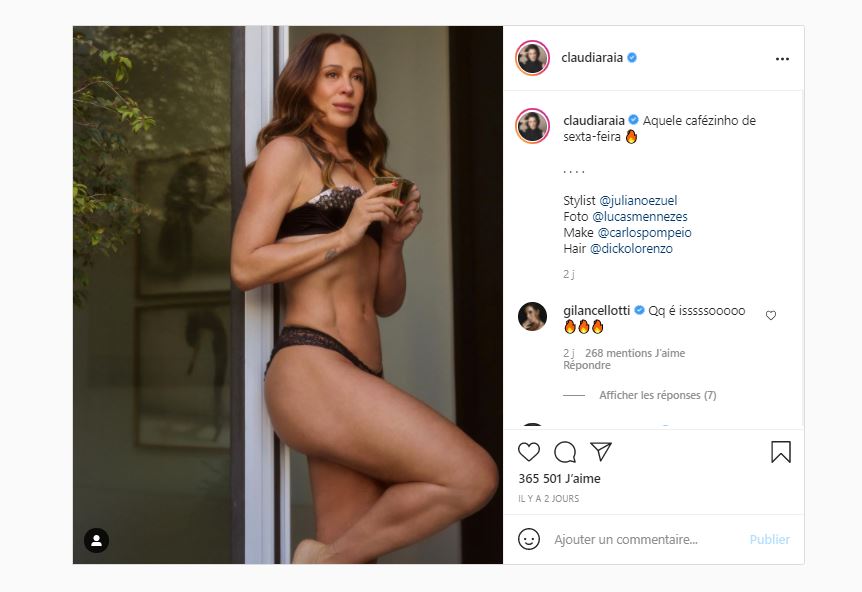Open the @julianoezuel stylist mention

[638, 201]
